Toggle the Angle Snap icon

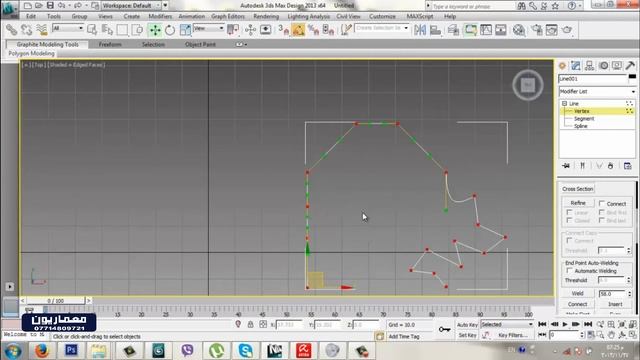(298, 30)
